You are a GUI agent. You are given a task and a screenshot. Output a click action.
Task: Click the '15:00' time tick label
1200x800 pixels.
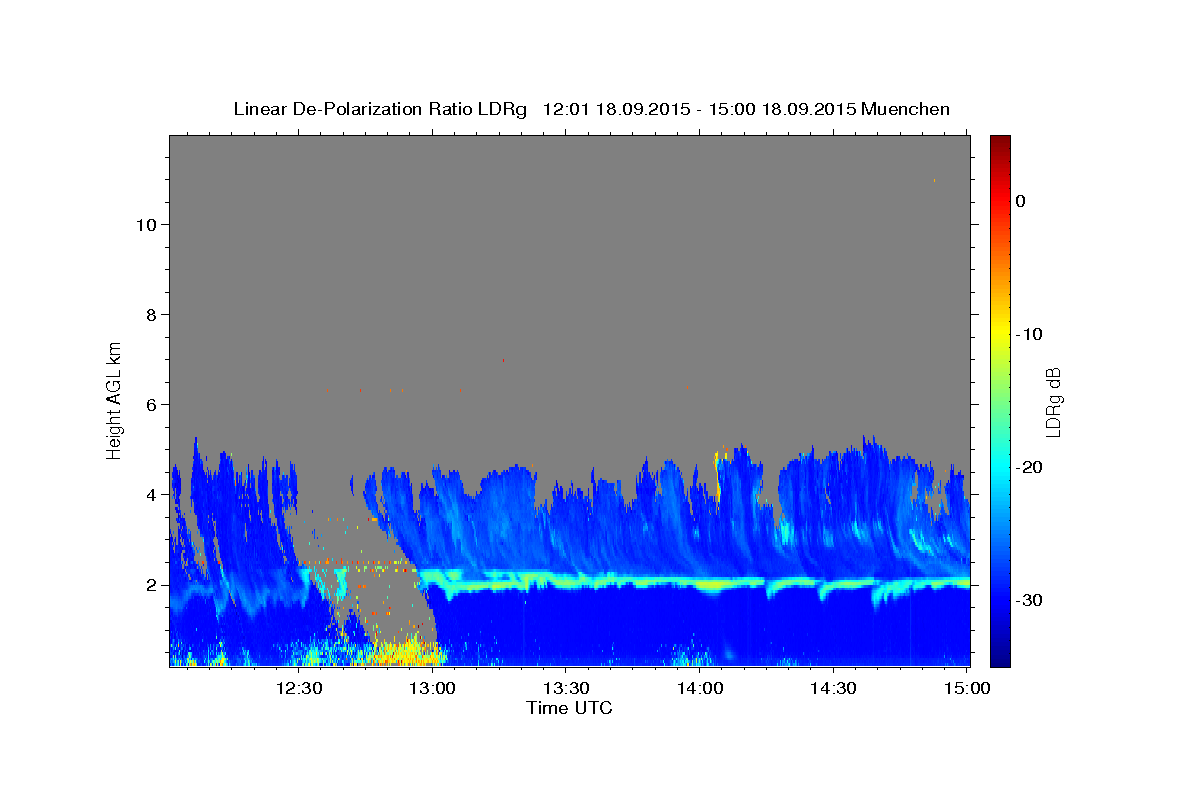pos(966,688)
